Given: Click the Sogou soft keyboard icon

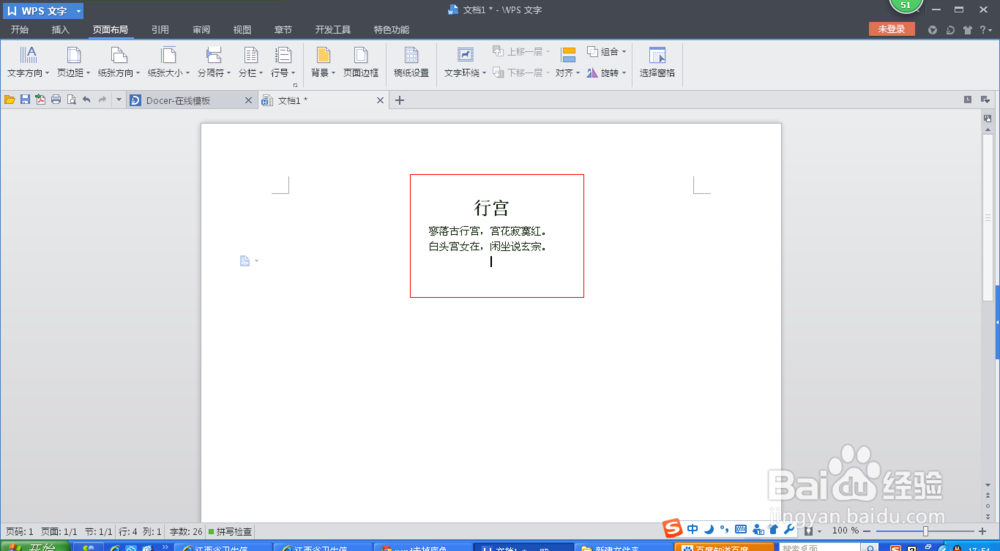Looking at the screenshot, I should coord(740,529).
